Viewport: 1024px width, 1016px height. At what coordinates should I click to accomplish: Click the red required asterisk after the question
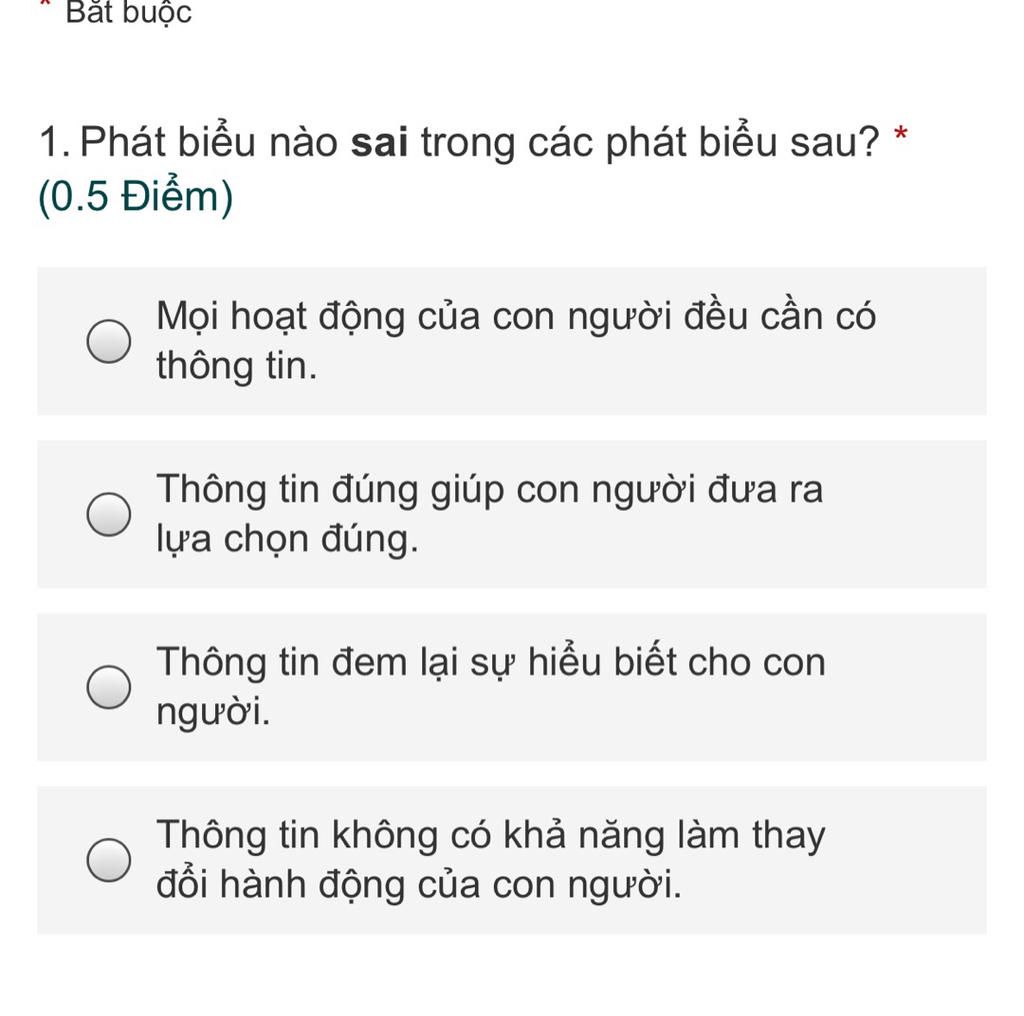pos(901,135)
